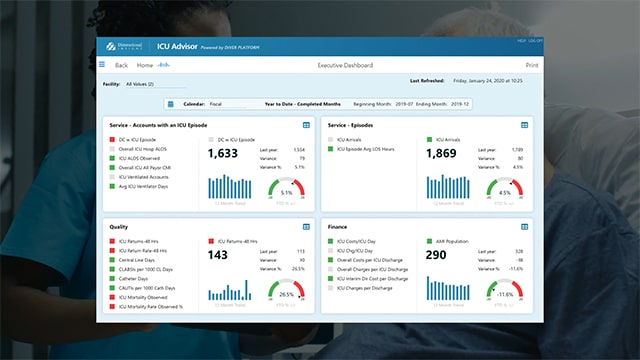The image size is (640, 360).
Task: Click the LOG OFF link
Action: tap(535, 41)
